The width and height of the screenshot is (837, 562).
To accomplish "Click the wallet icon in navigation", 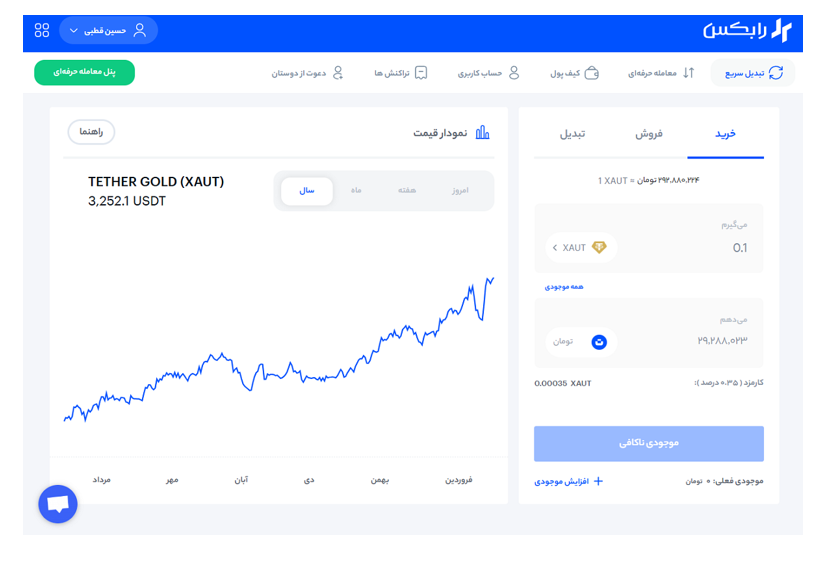I will click(592, 73).
